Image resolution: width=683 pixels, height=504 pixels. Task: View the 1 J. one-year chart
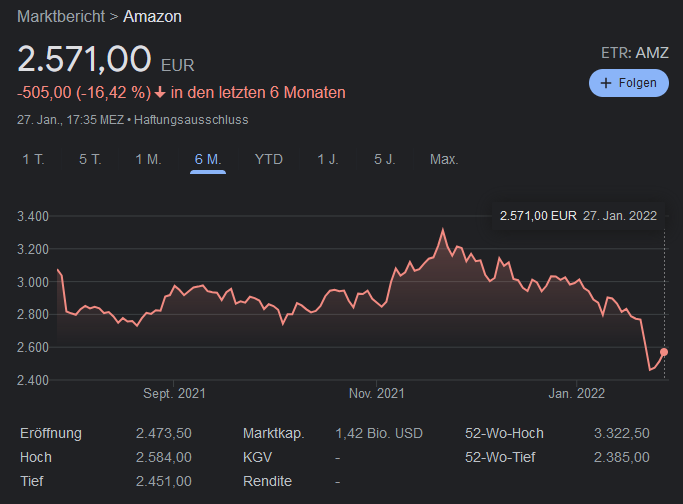[327, 159]
